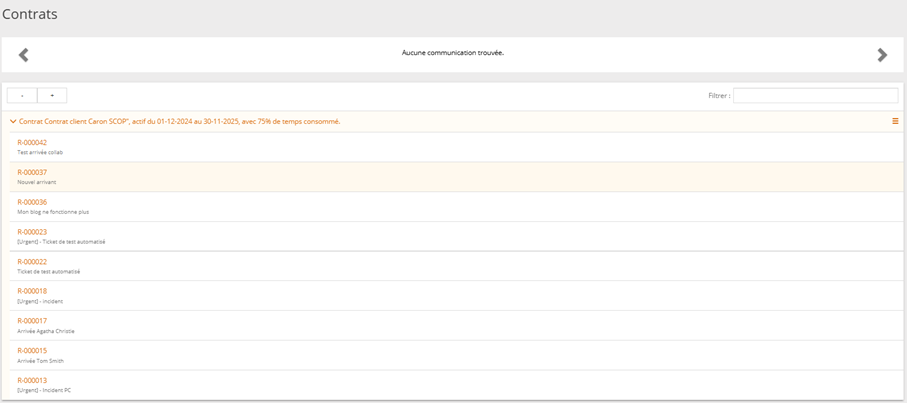Click the previous communication left arrow
The height and width of the screenshot is (403, 907).
(x=24, y=55)
